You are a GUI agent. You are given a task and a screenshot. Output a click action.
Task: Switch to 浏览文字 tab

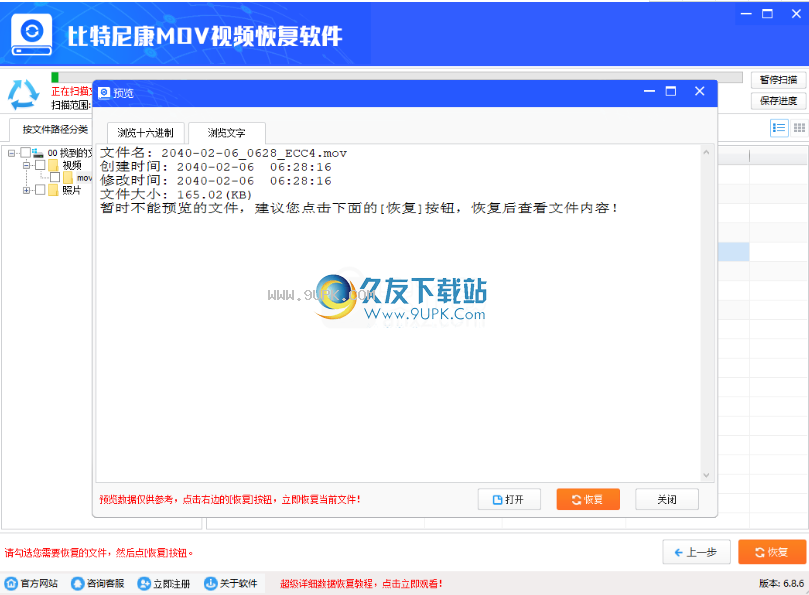(226, 133)
